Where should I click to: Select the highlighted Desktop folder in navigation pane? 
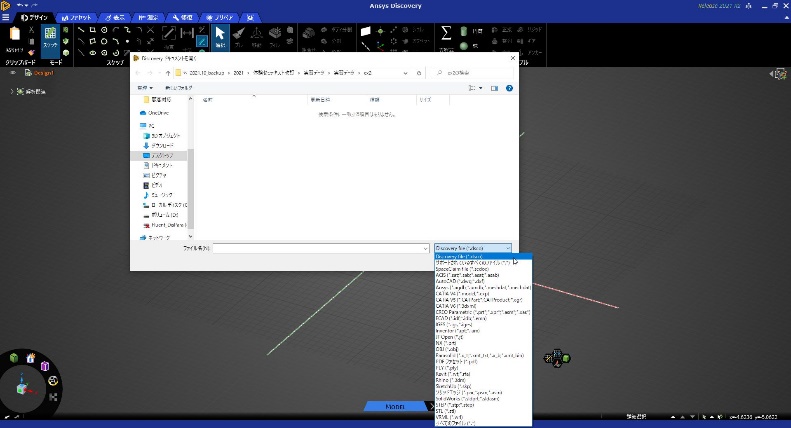[x=159, y=155]
